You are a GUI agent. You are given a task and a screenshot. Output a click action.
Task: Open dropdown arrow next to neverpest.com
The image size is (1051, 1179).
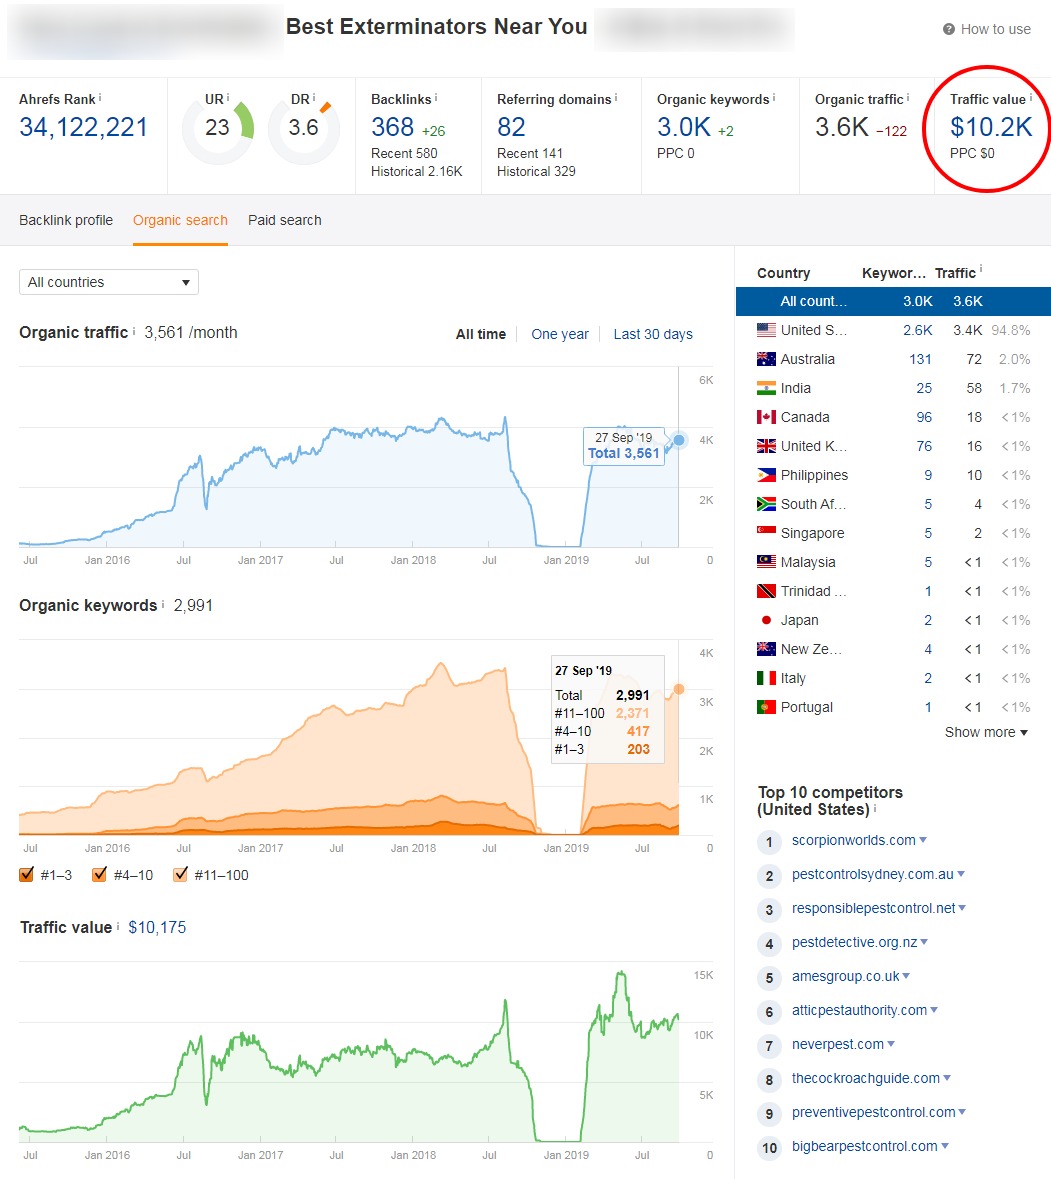point(891,1044)
